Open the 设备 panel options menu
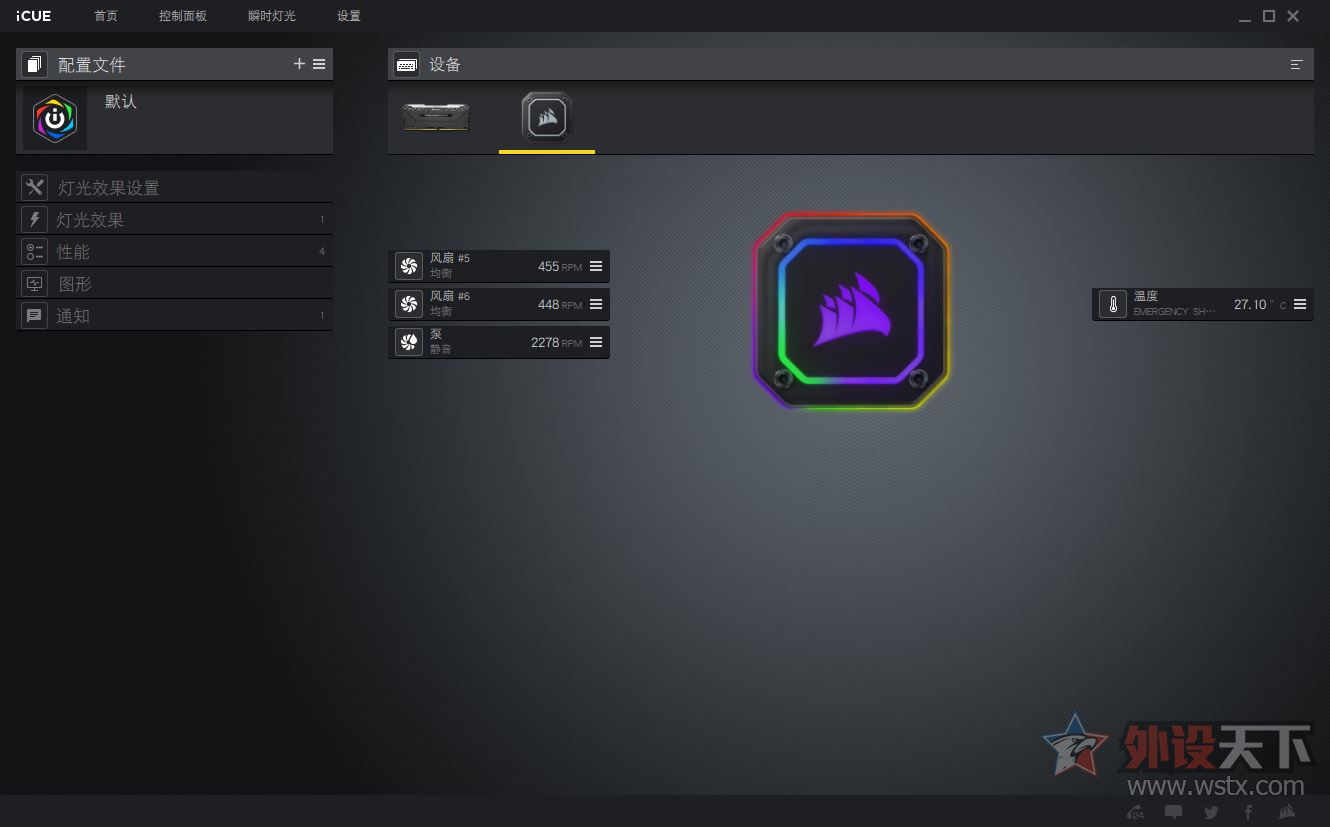Image resolution: width=1330 pixels, height=827 pixels. click(x=1297, y=64)
